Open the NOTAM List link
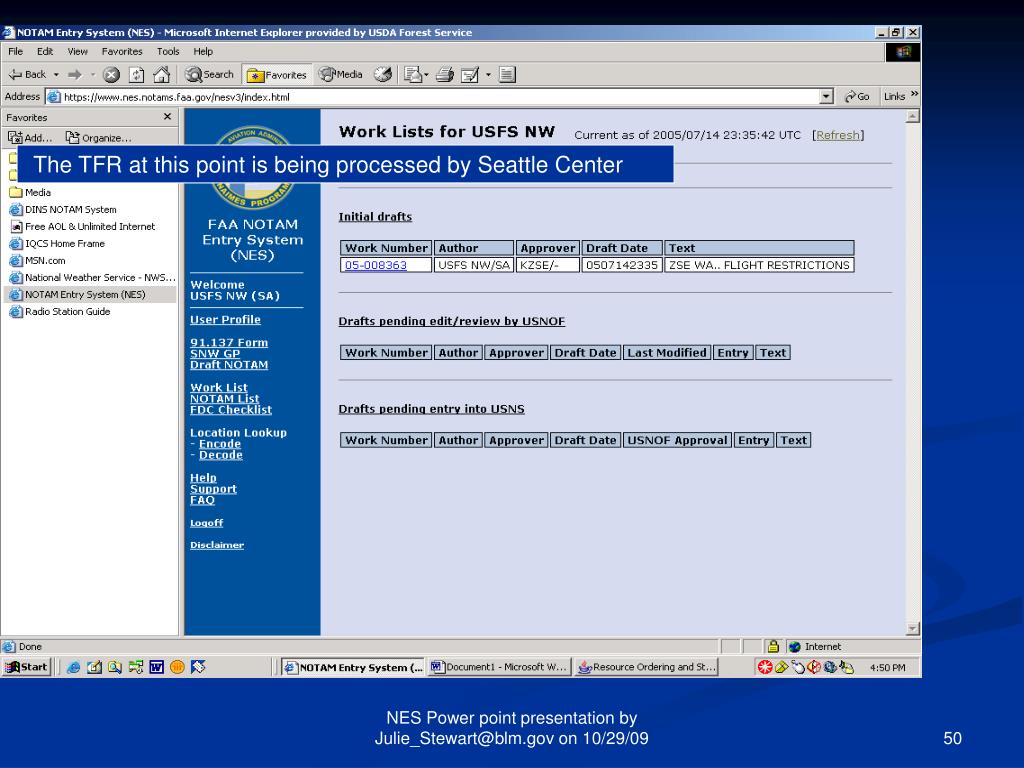The image size is (1024, 768). (x=225, y=398)
